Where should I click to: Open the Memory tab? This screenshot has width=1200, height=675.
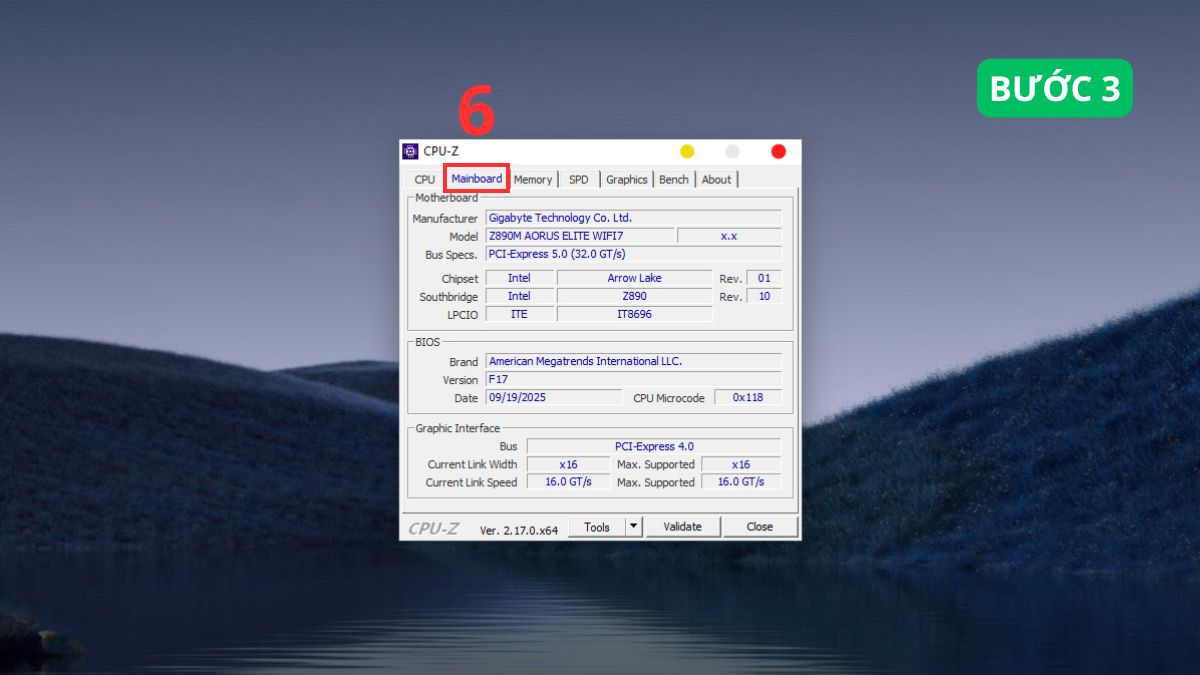click(x=532, y=179)
